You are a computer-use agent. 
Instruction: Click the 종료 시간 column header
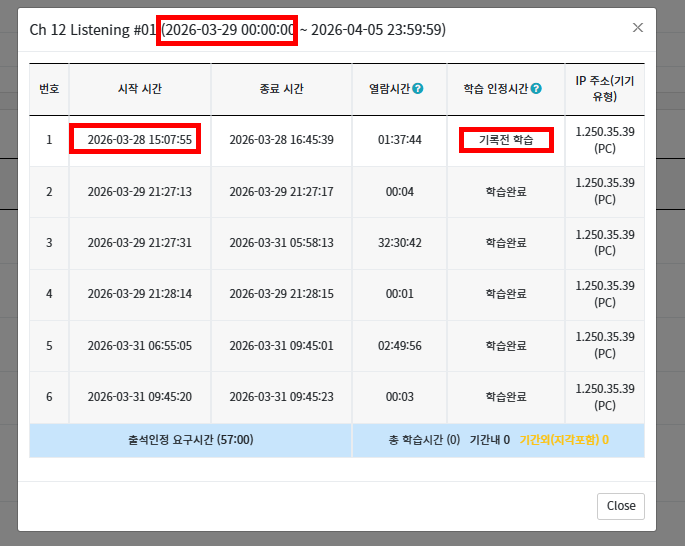(281, 89)
